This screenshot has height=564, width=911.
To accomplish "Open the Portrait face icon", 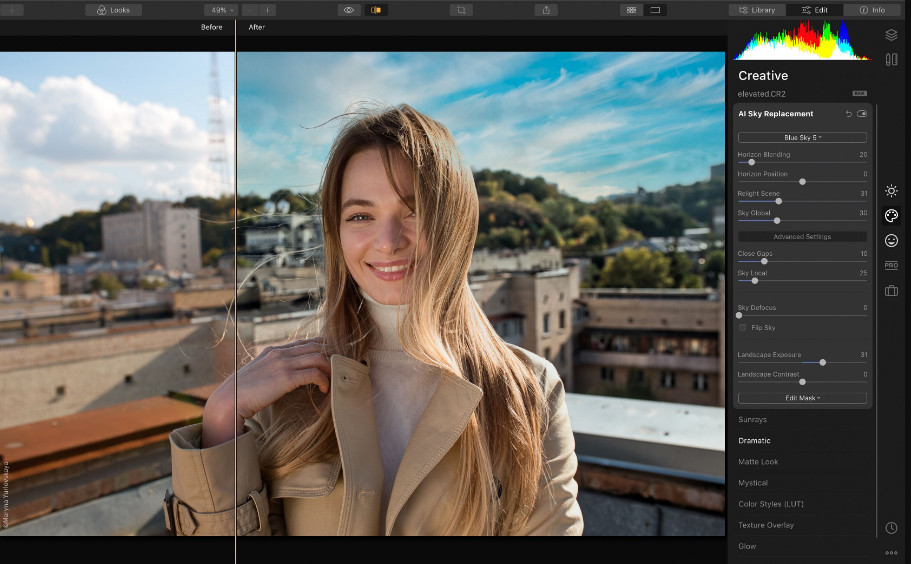I will pos(891,240).
